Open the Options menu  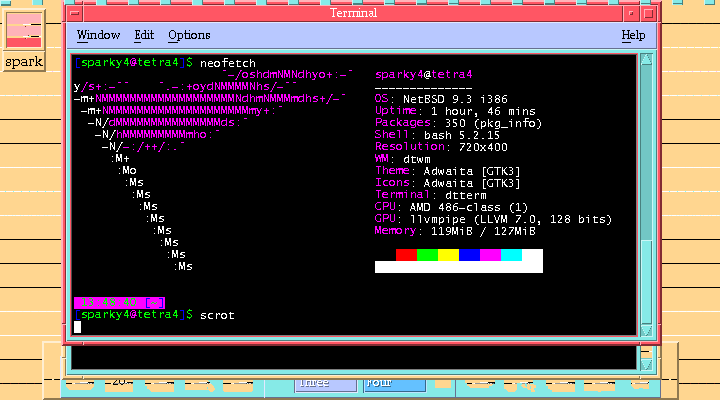click(189, 35)
